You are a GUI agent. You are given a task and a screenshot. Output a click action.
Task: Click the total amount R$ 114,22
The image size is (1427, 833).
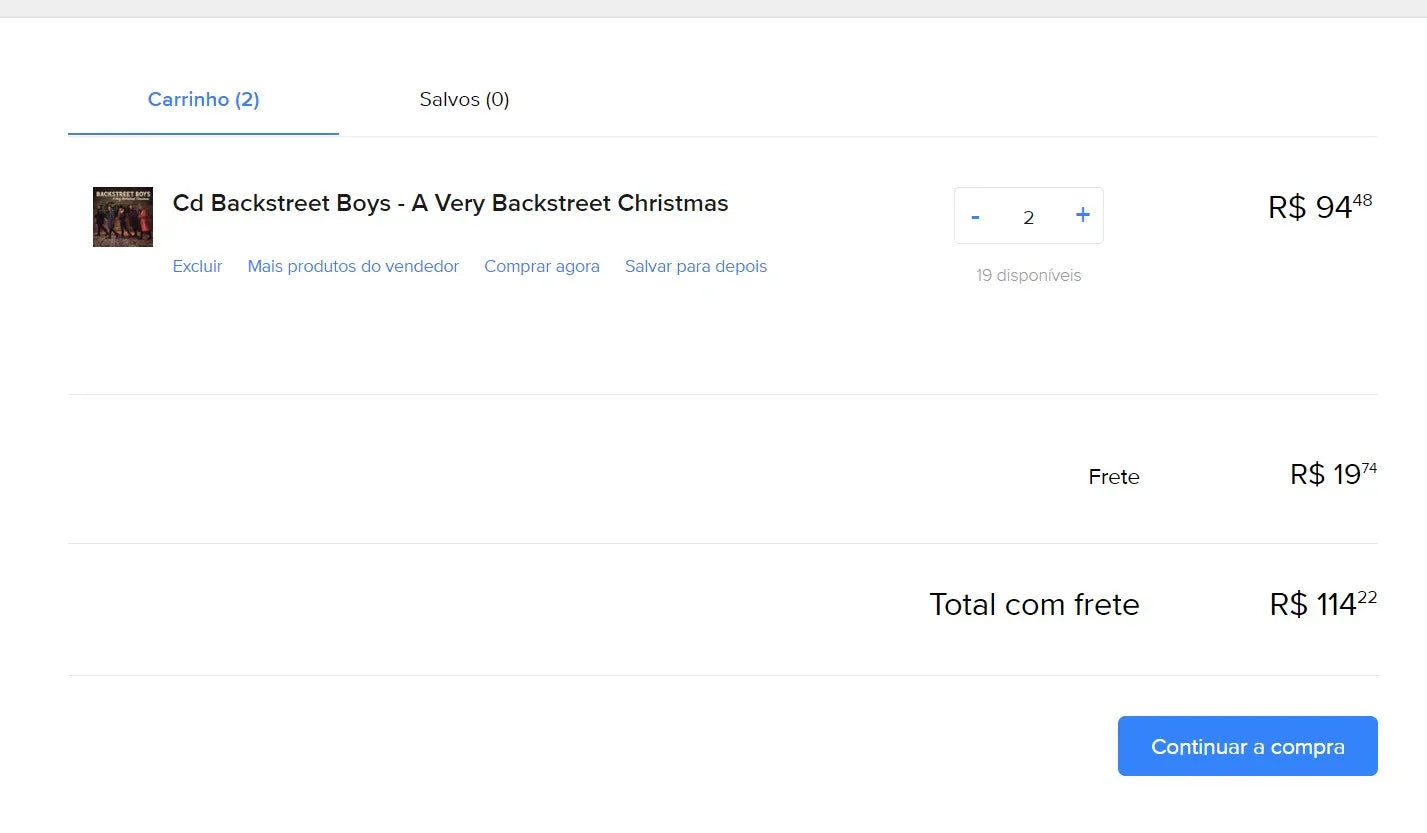tap(1323, 604)
